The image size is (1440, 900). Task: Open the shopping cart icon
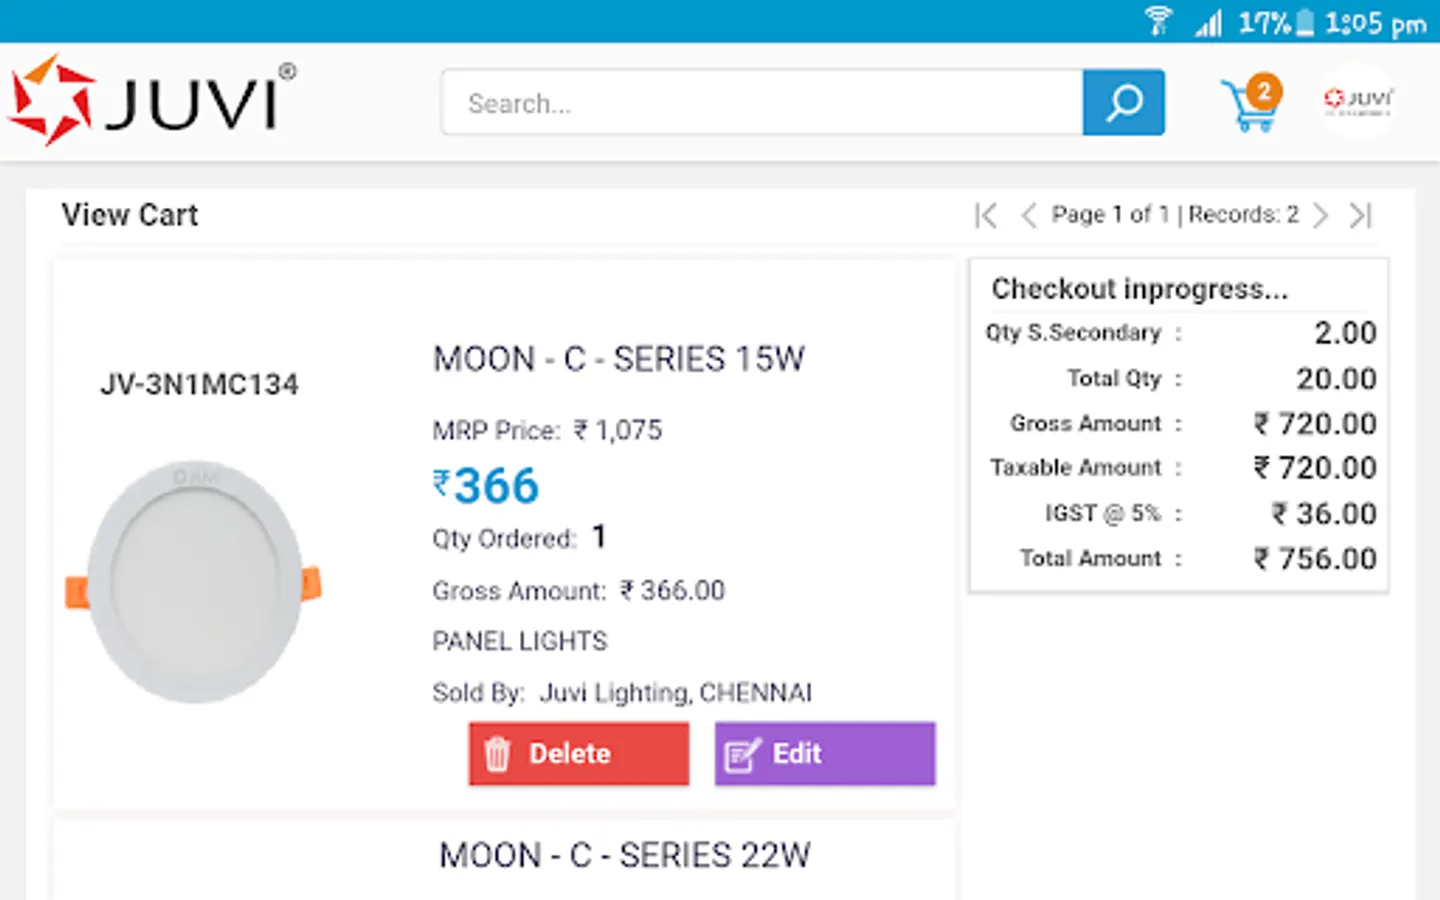tap(1248, 106)
